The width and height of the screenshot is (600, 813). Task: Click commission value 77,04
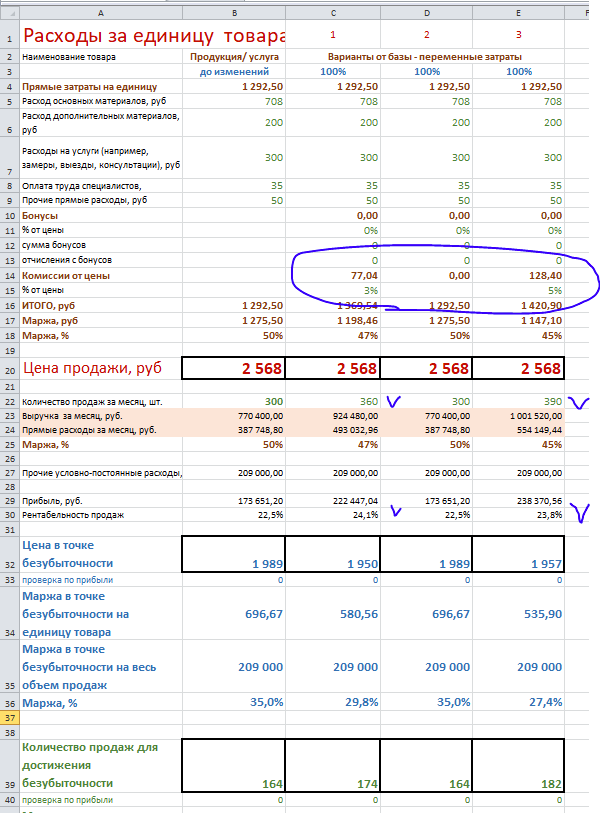365,276
